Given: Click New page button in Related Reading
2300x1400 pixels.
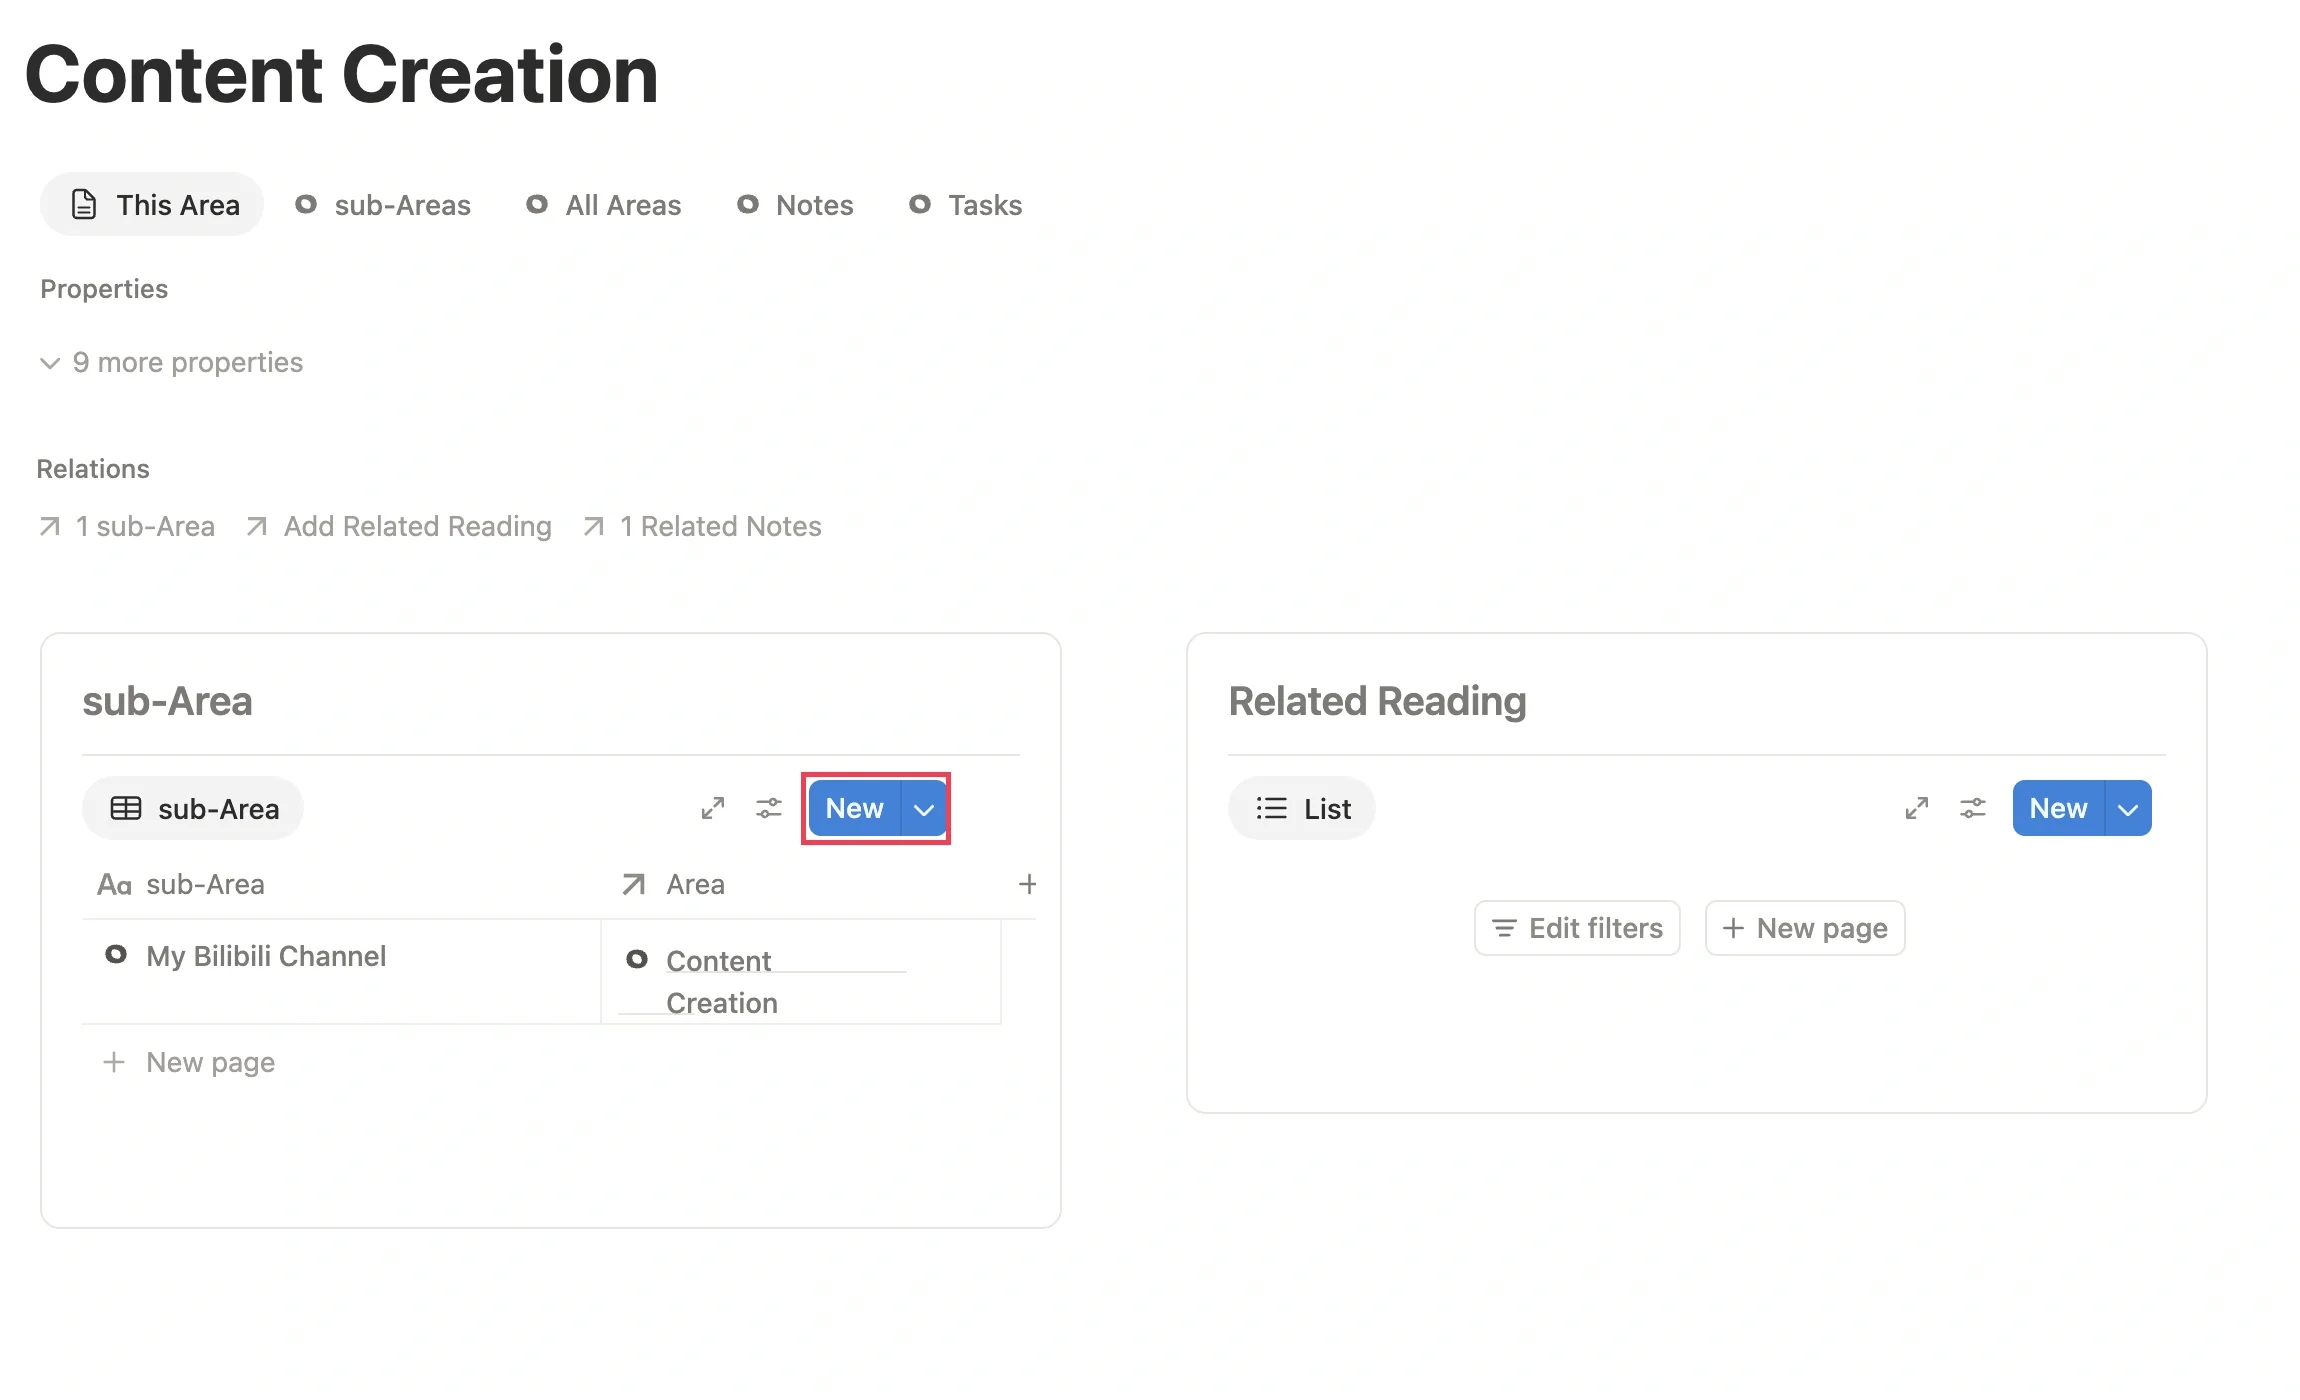Looking at the screenshot, I should (1805, 928).
